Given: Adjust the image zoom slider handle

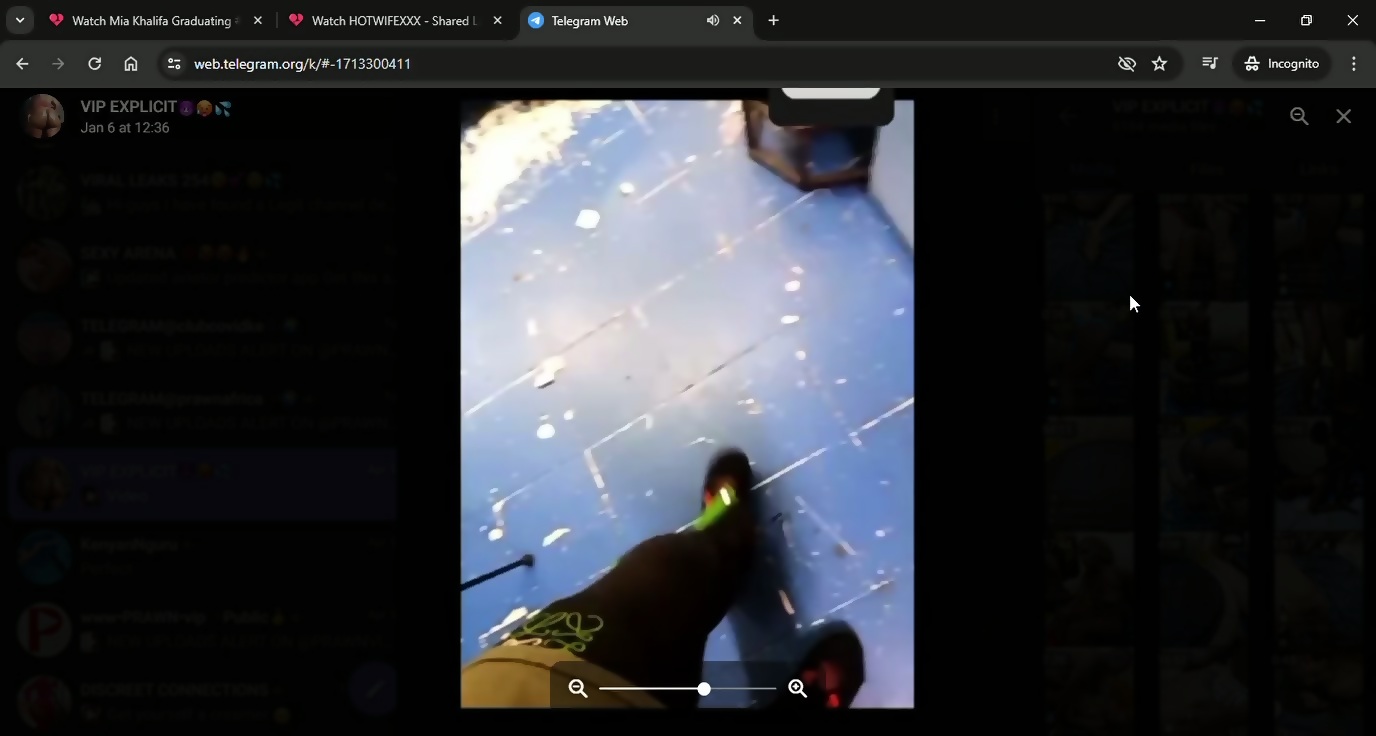Looking at the screenshot, I should click(x=704, y=688).
